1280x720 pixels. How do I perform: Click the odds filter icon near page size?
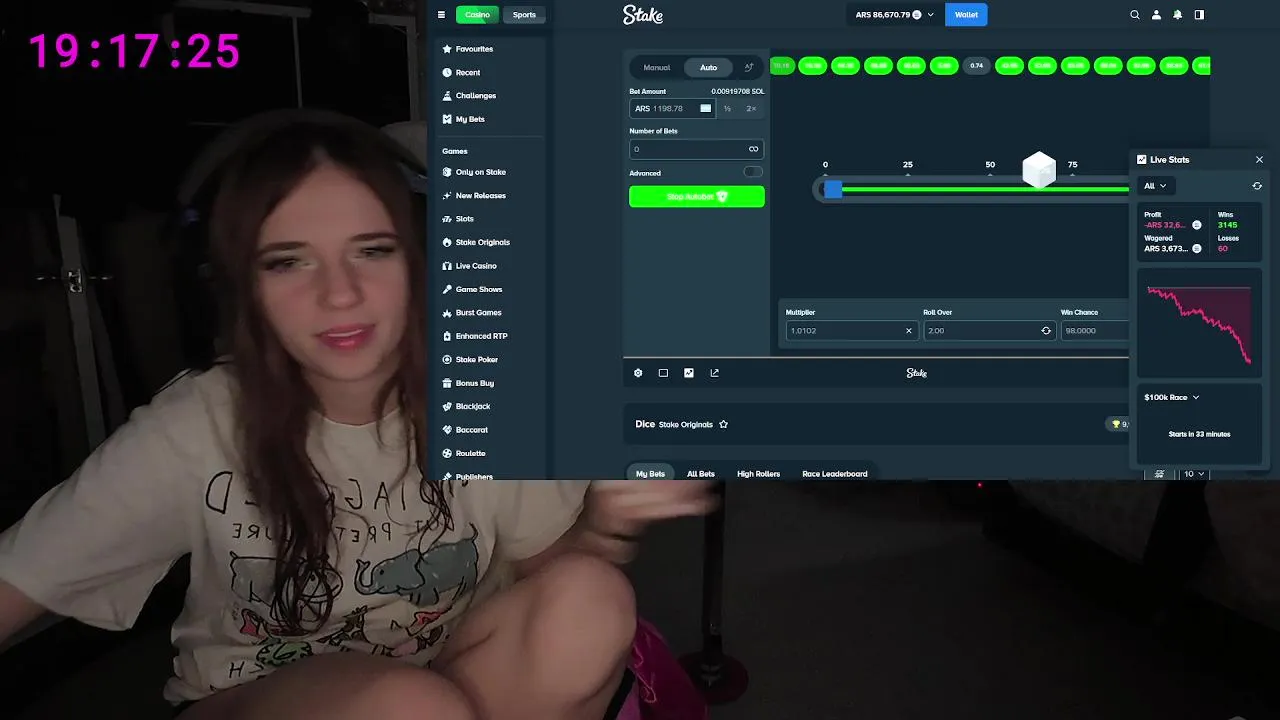tap(1159, 474)
